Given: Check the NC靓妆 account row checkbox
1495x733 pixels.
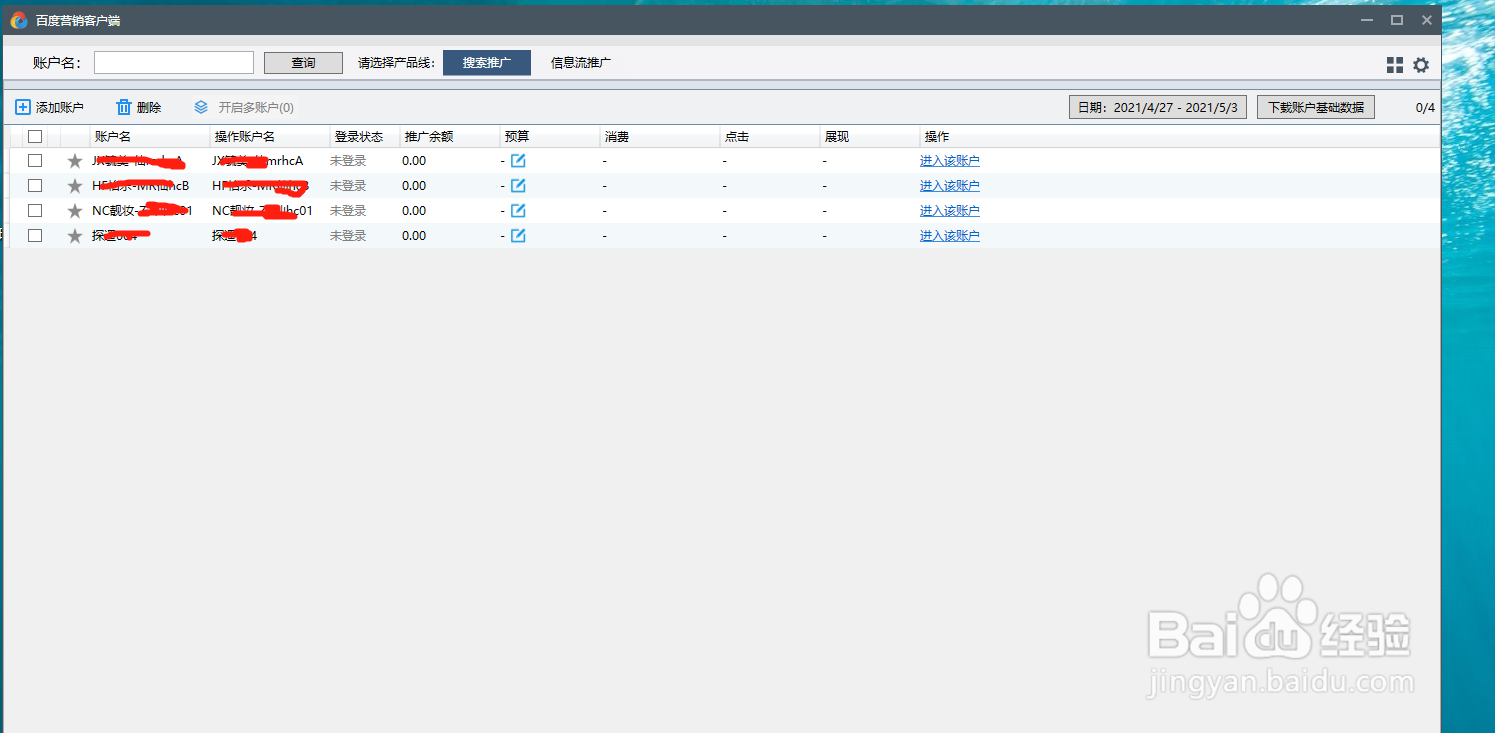Looking at the screenshot, I should [35, 210].
